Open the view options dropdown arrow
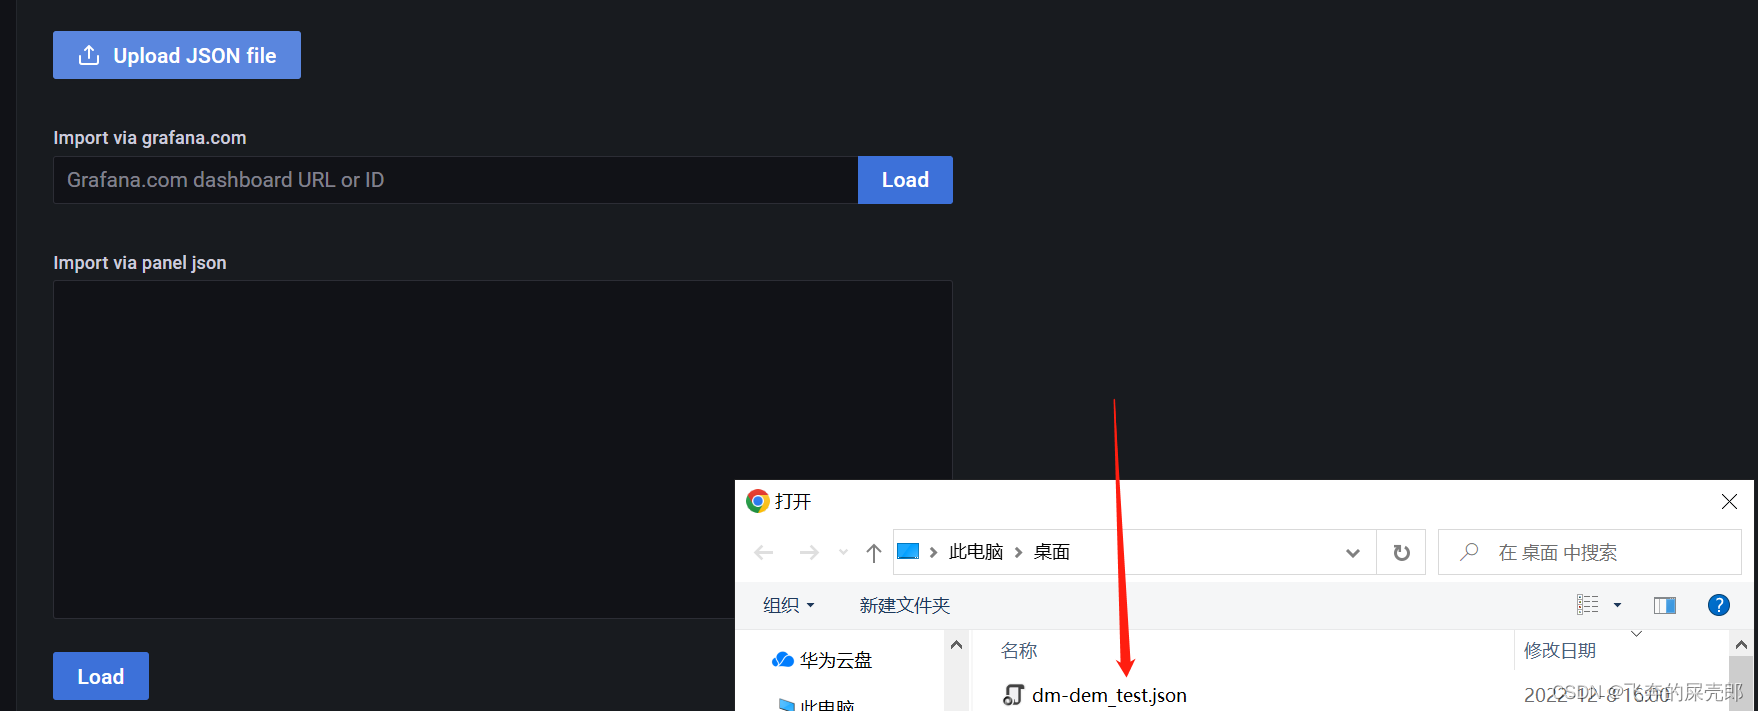 [1618, 605]
